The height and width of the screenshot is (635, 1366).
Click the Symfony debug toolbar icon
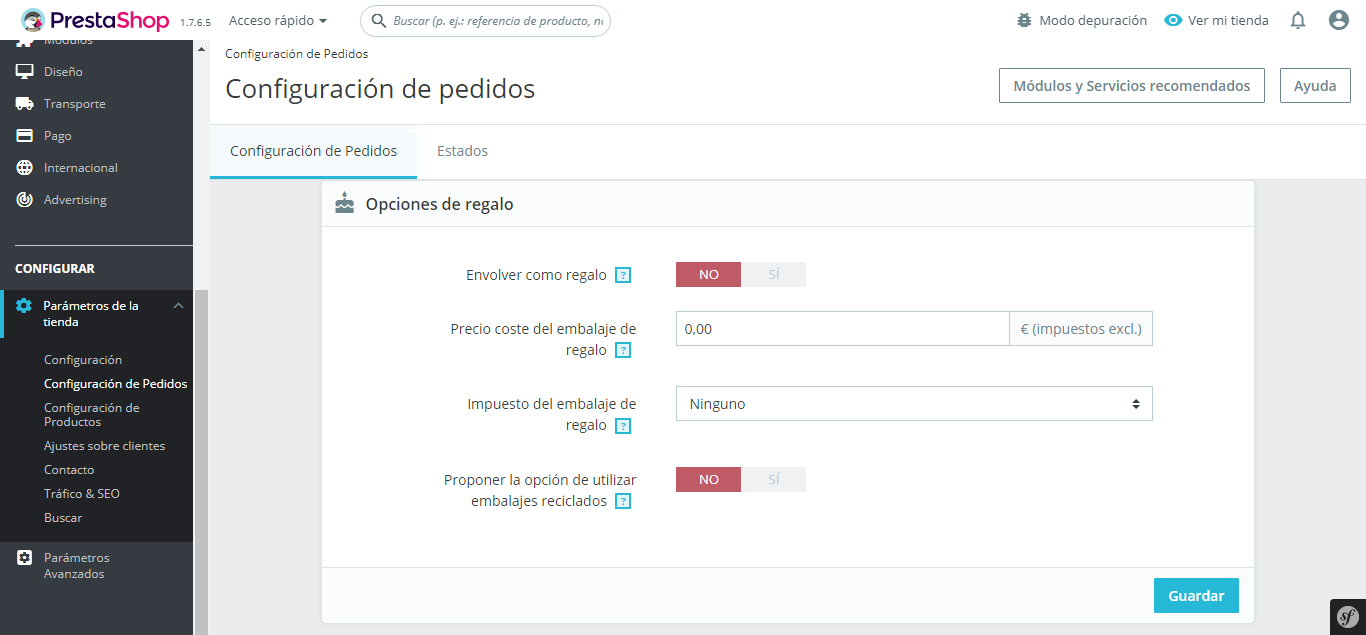click(1347, 617)
